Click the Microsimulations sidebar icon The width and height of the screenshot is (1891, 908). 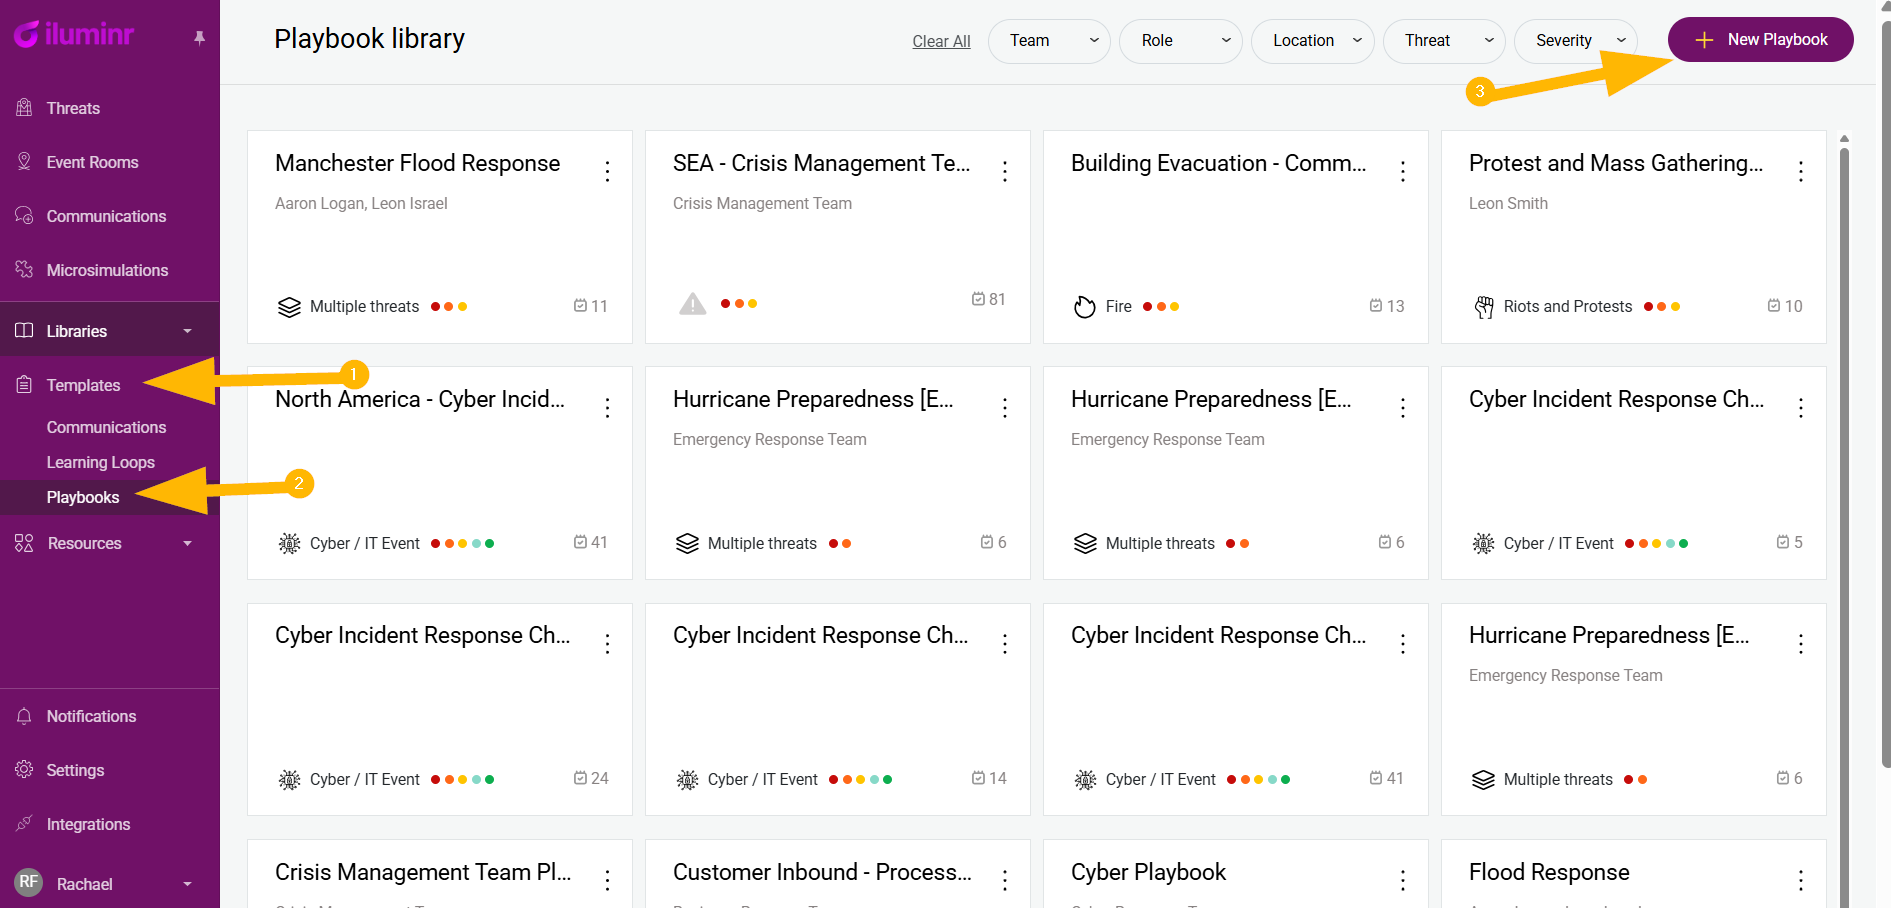pyautogui.click(x=25, y=270)
